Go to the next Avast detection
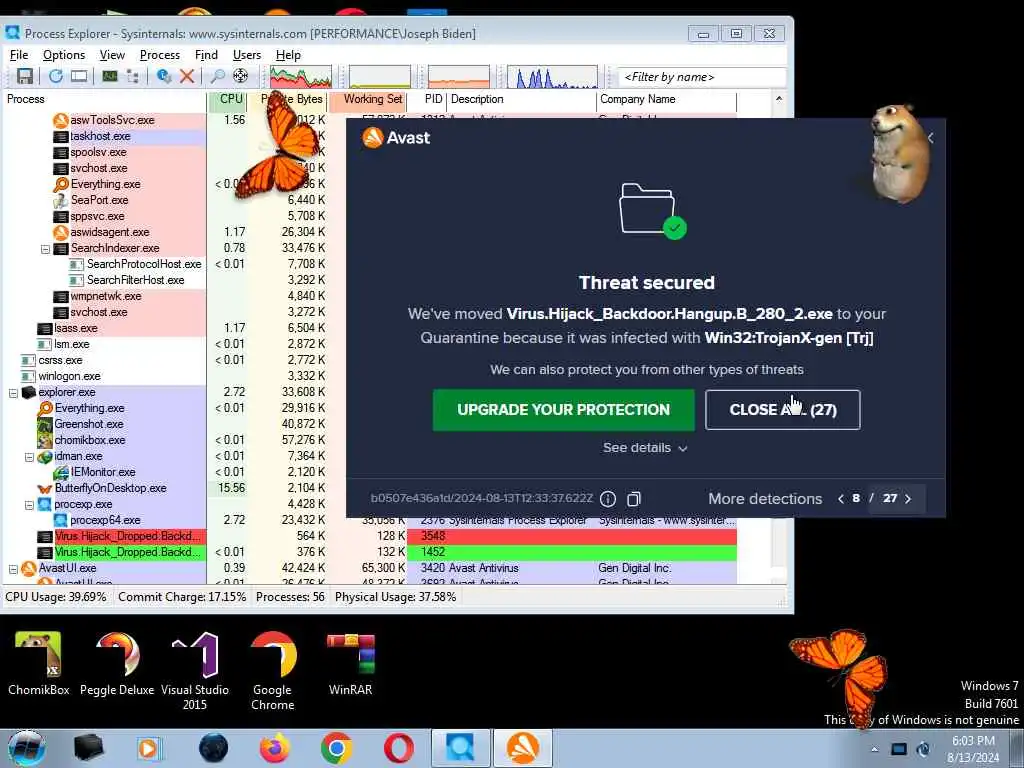 point(908,499)
